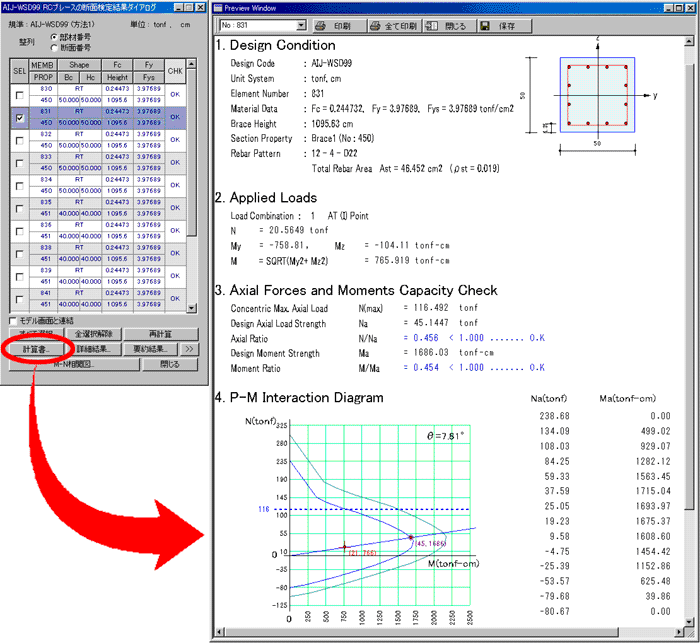Click the OK check result for member 835
700x643 pixels.
pyautogui.click(x=175, y=208)
